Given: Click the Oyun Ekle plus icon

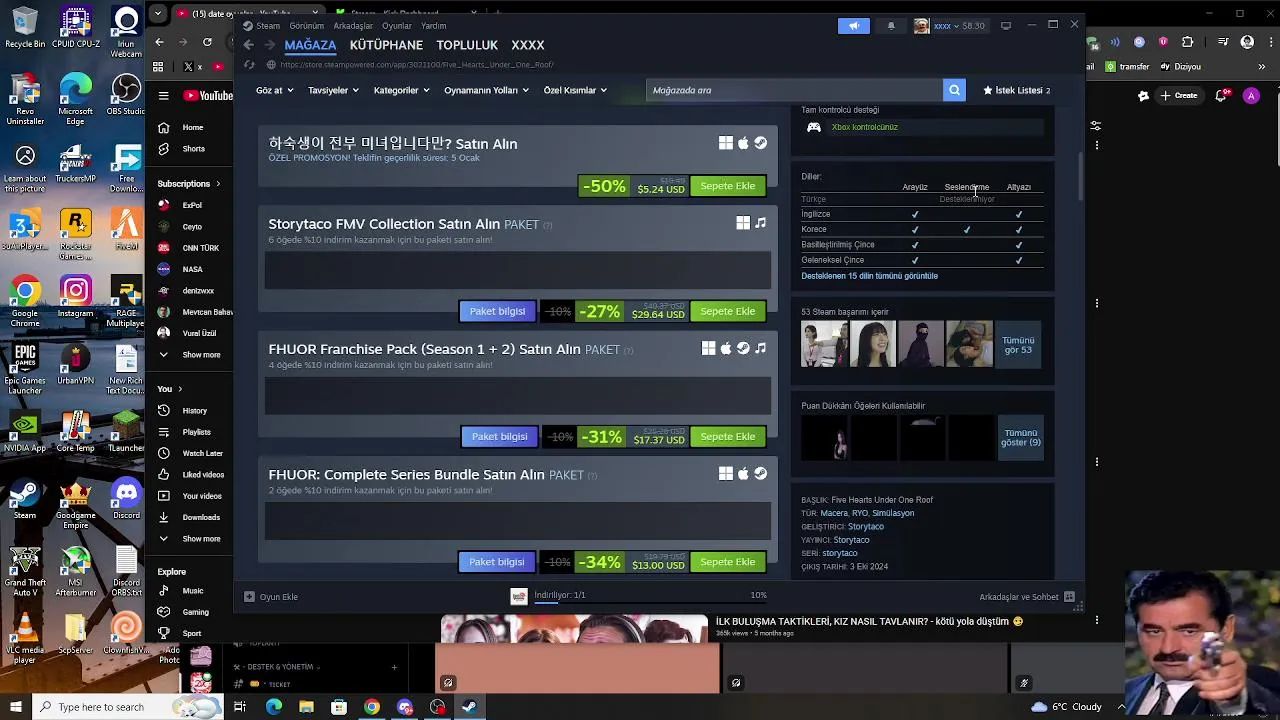Looking at the screenshot, I should [249, 597].
